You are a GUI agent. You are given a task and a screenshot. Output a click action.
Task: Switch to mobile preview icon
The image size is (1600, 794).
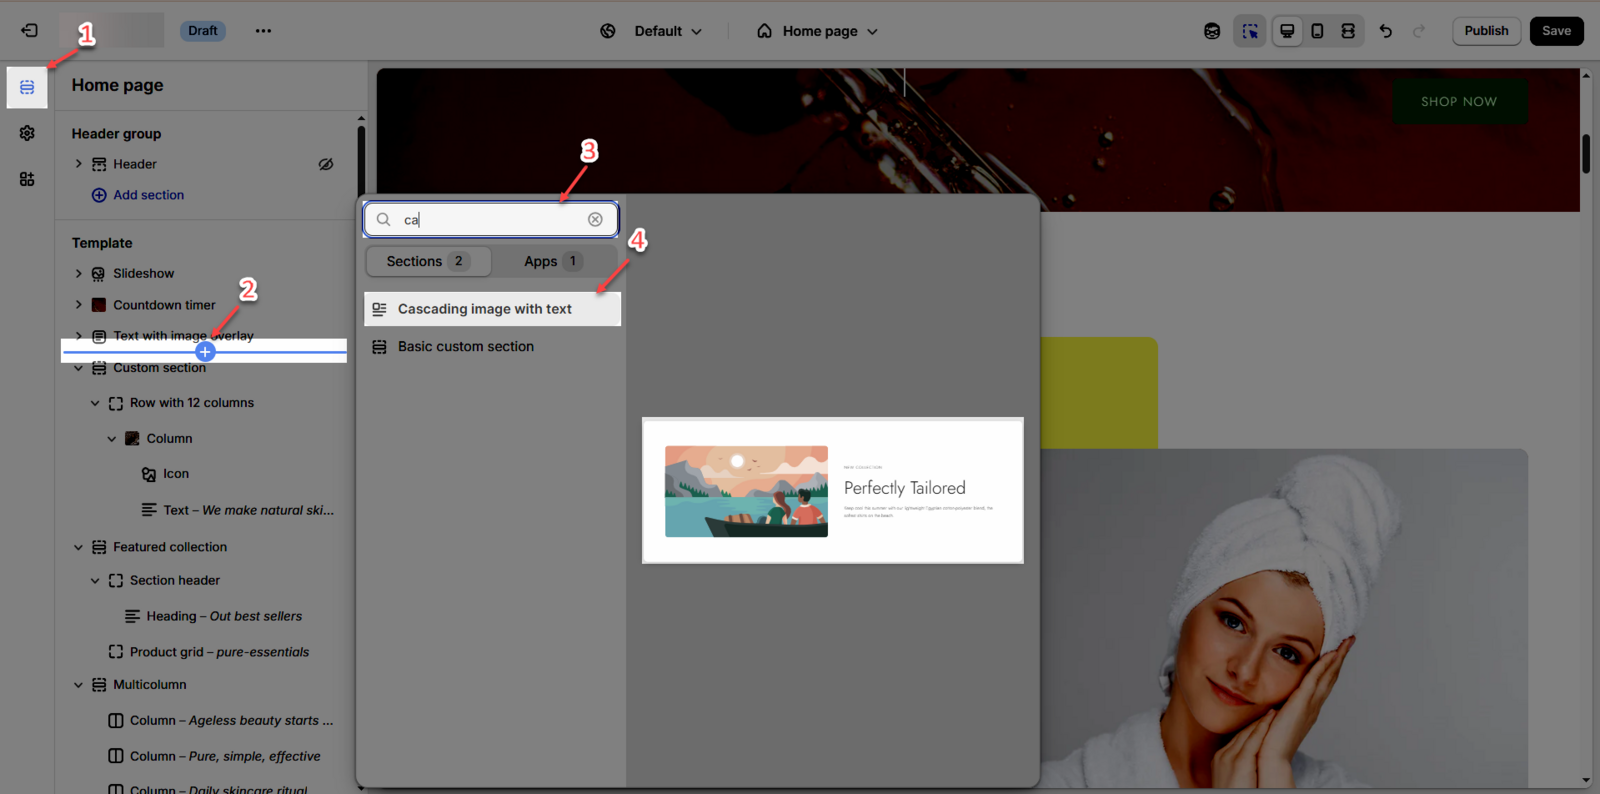[1317, 31]
